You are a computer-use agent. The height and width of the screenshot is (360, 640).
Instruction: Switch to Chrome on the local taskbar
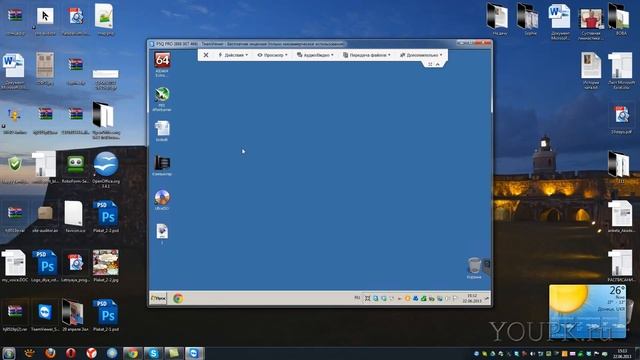[x=132, y=353]
